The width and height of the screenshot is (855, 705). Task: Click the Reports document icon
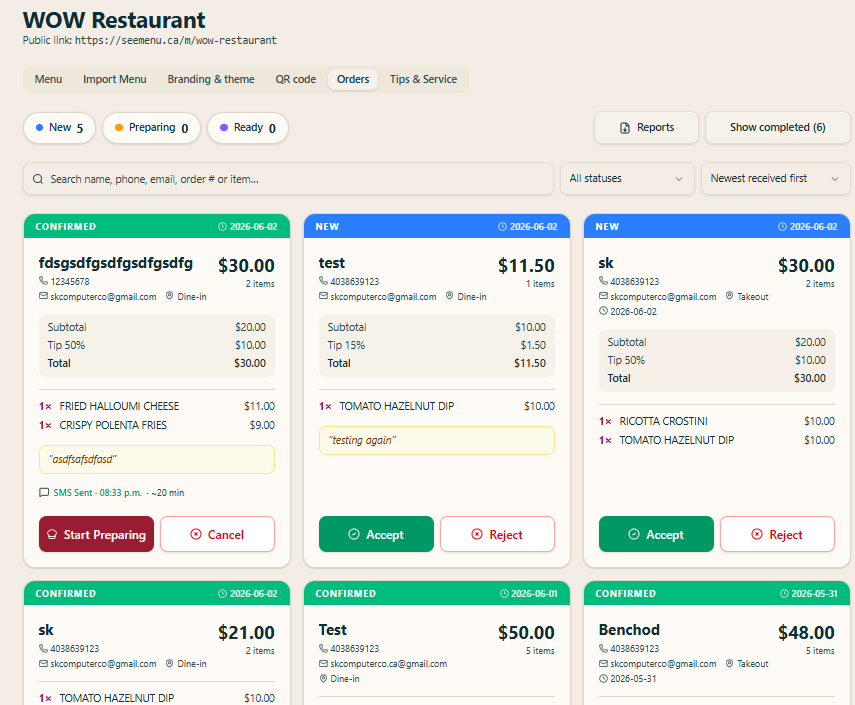[x=625, y=128]
